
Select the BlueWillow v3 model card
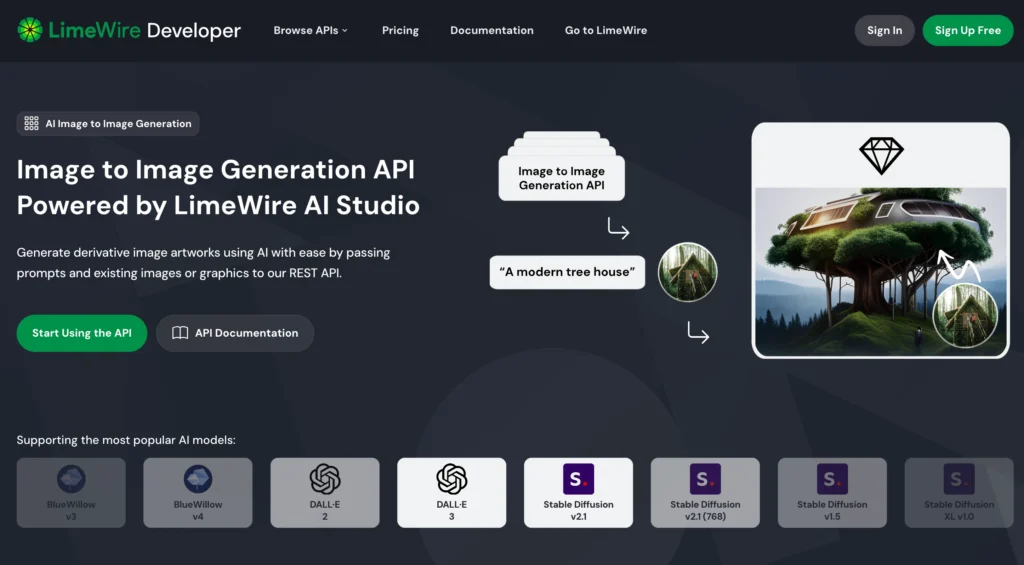[x=71, y=492]
